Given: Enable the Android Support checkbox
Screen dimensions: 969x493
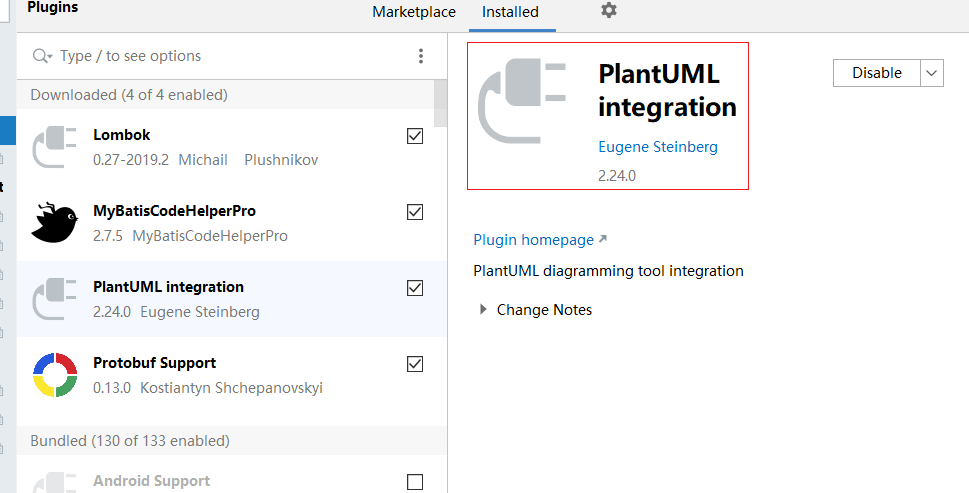Looking at the screenshot, I should click(x=415, y=482).
